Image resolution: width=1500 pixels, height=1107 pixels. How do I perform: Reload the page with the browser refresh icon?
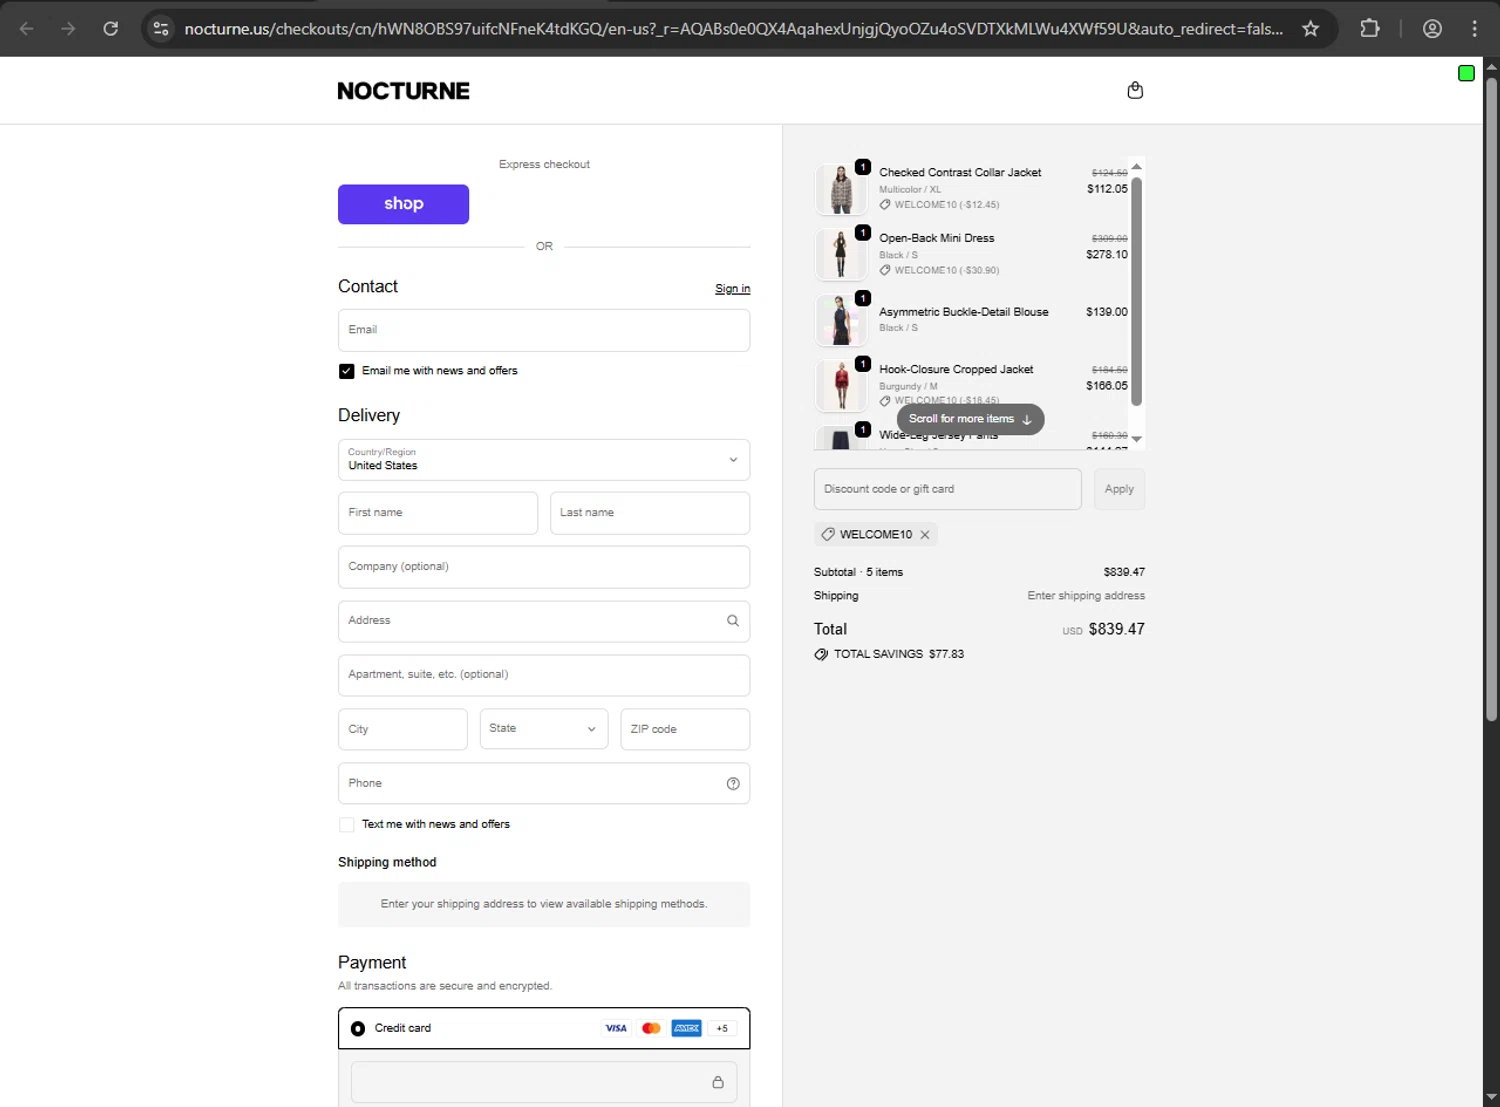111,28
